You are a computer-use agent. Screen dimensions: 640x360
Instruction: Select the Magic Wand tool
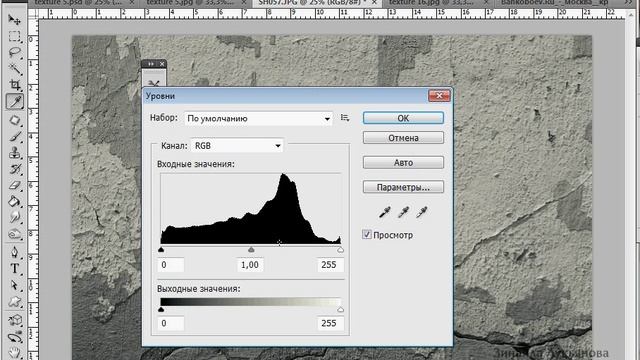[x=15, y=69]
